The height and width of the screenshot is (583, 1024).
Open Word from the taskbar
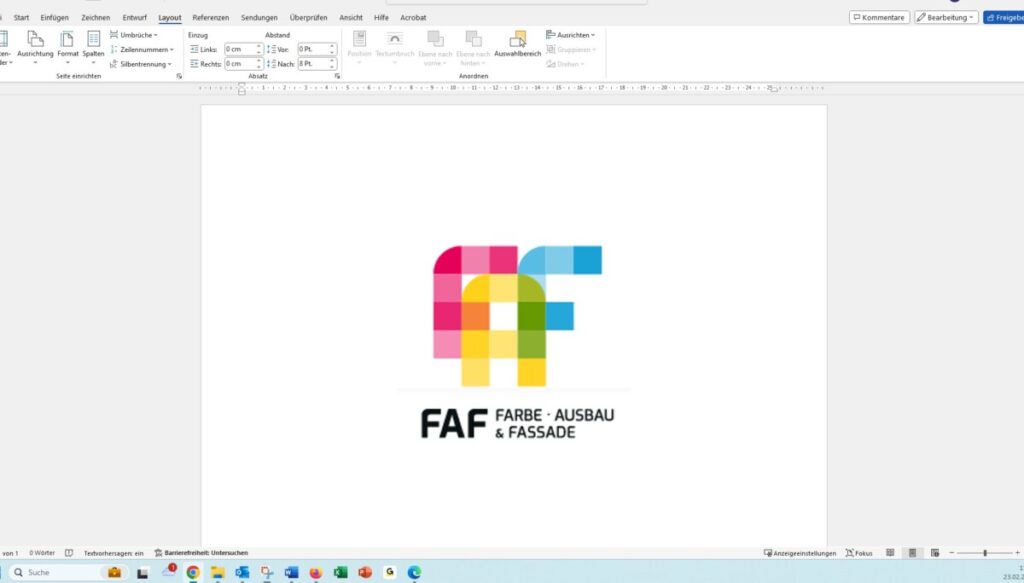pyautogui.click(x=291, y=573)
